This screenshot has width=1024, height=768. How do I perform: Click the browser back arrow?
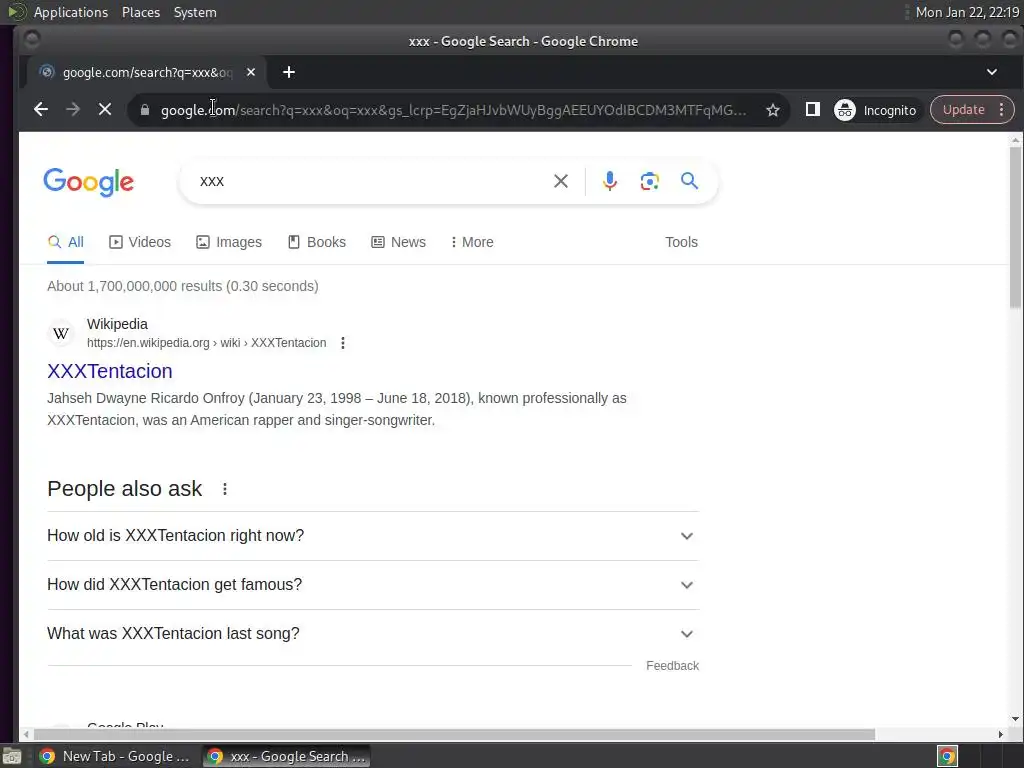point(40,110)
